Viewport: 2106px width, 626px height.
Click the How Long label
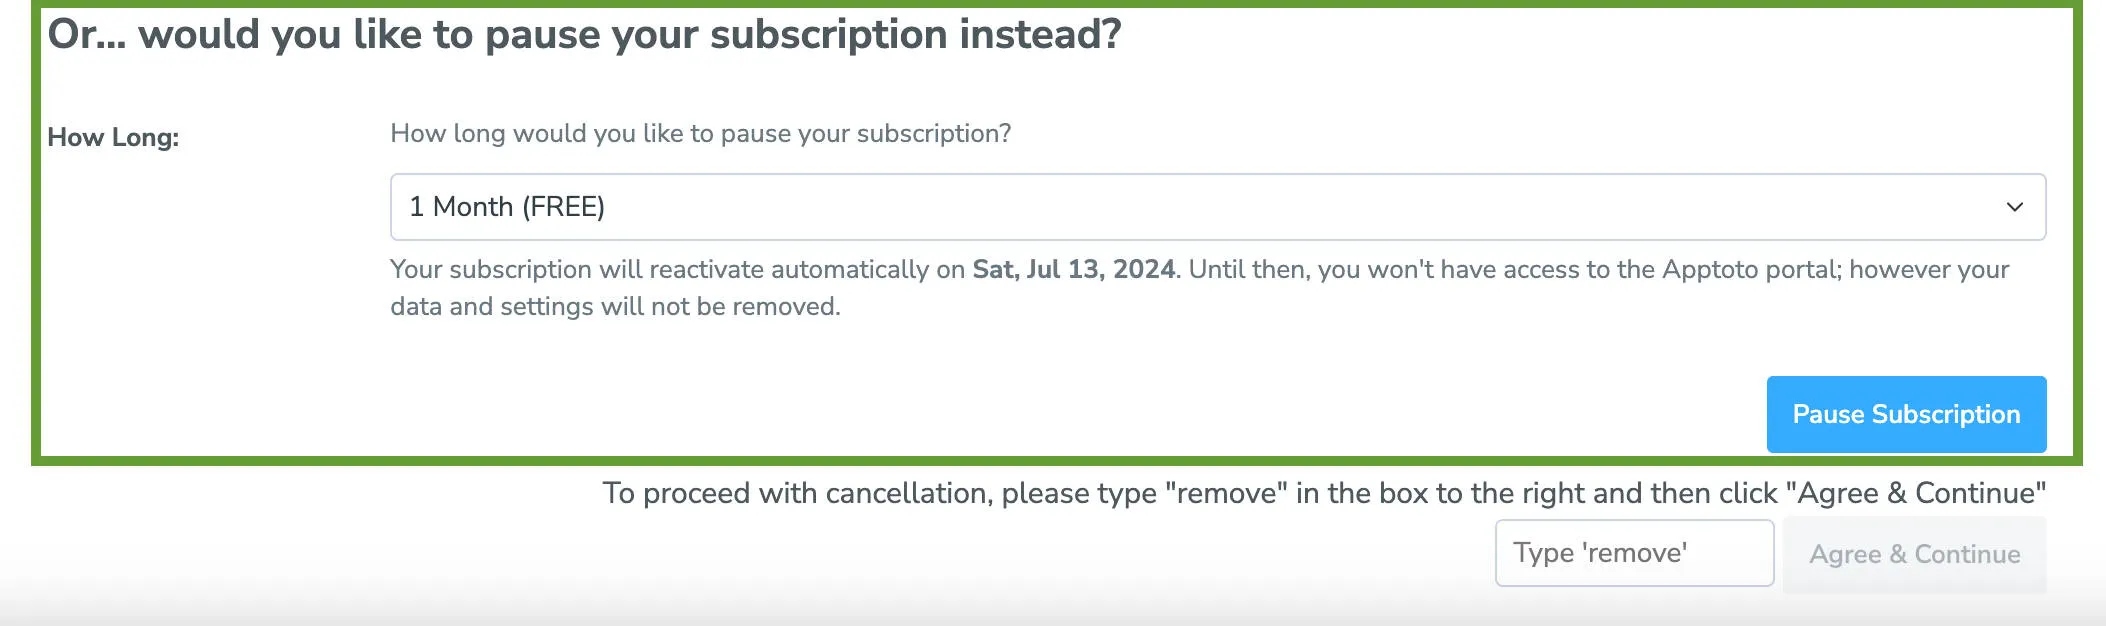114,138
